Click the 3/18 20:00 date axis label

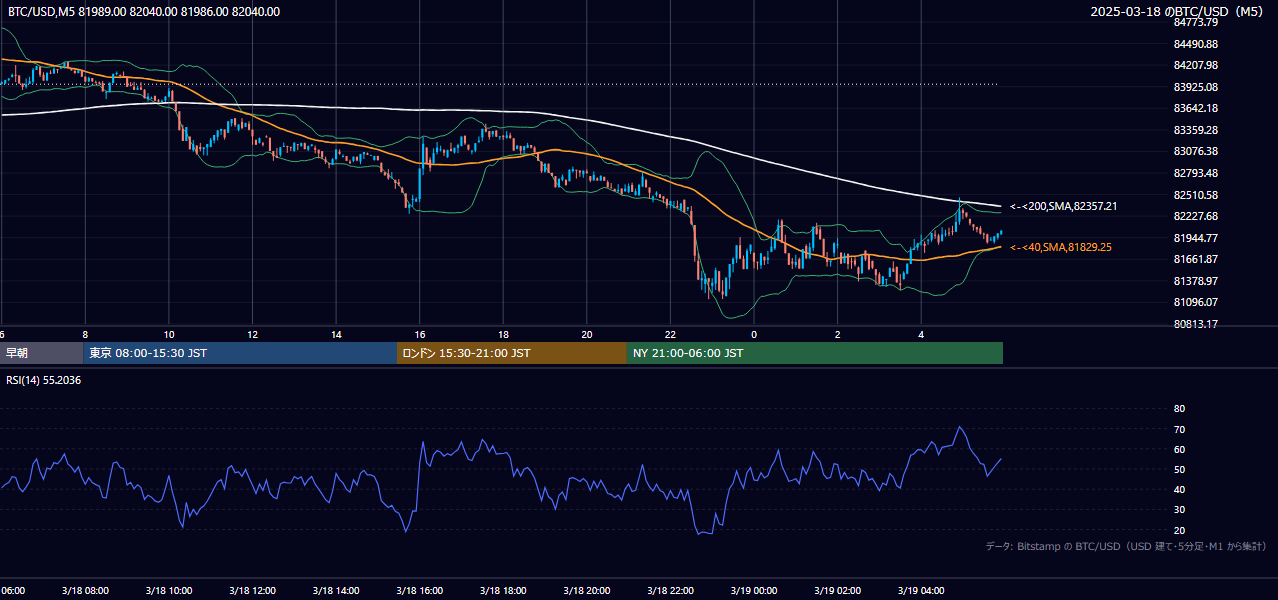tap(587, 591)
